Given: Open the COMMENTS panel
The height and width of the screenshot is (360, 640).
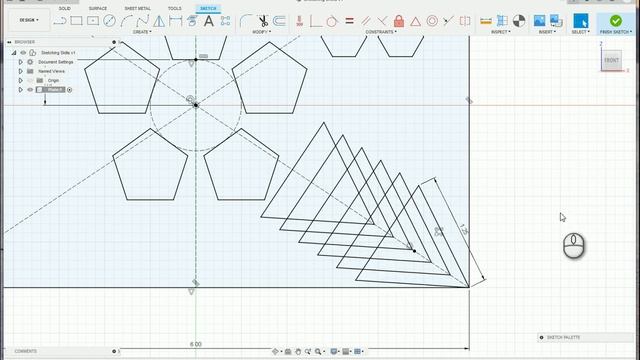Looking at the screenshot, I should [x=26, y=351].
